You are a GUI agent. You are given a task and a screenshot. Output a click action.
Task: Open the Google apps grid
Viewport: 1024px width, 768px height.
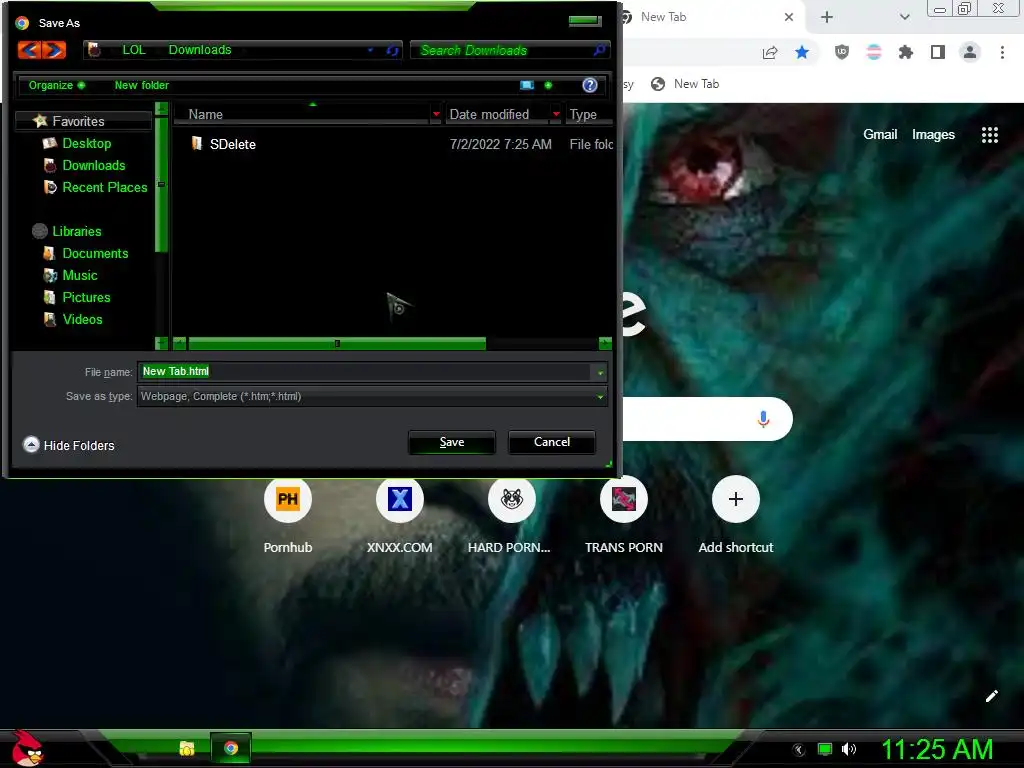(x=990, y=135)
